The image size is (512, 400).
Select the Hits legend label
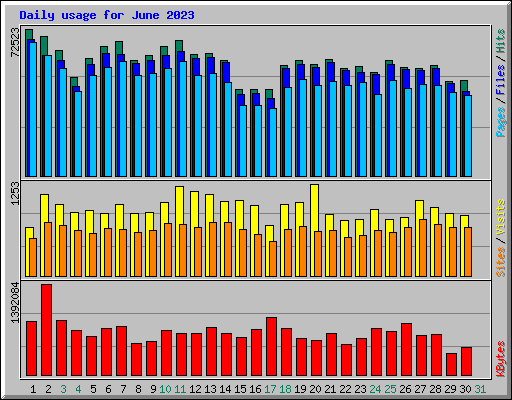(x=501, y=41)
